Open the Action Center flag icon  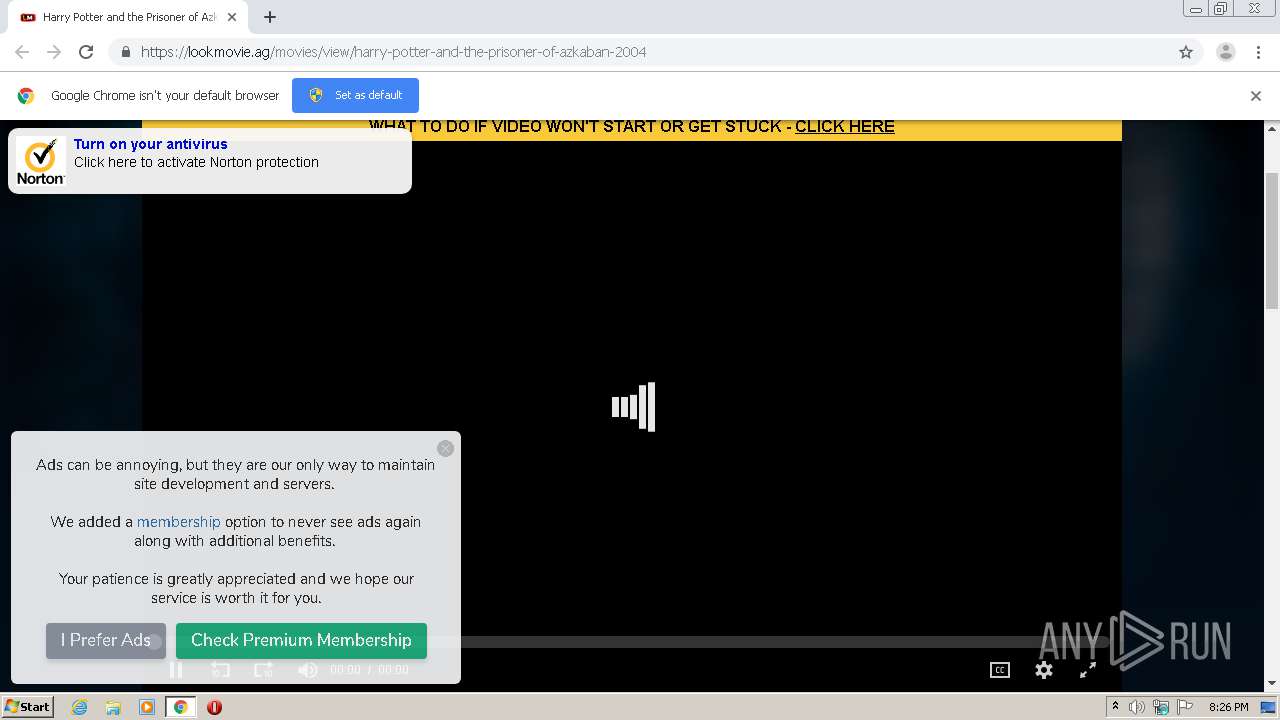point(1184,707)
